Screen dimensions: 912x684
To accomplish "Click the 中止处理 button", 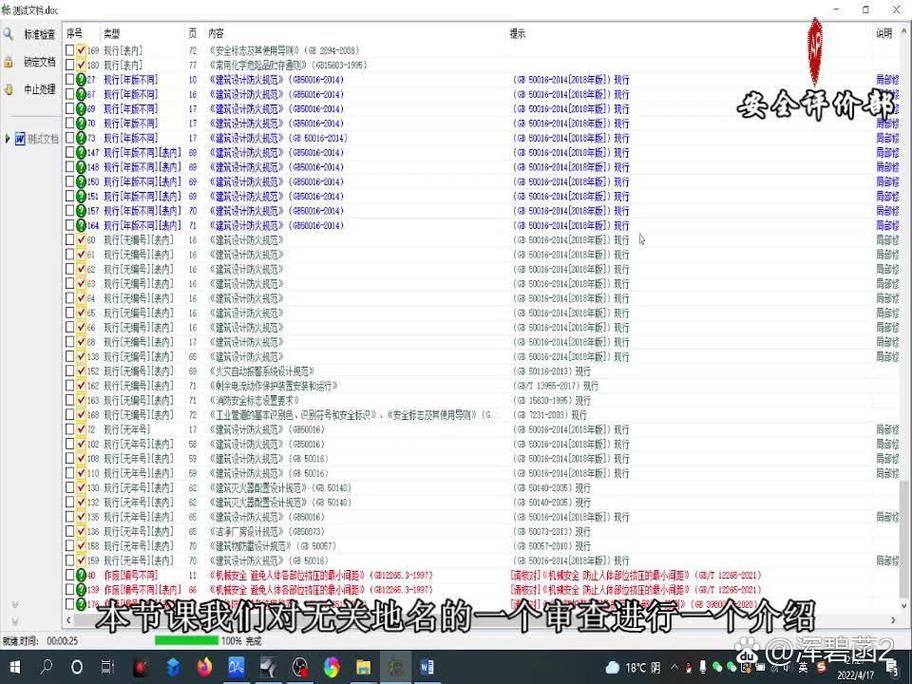I will (36, 88).
